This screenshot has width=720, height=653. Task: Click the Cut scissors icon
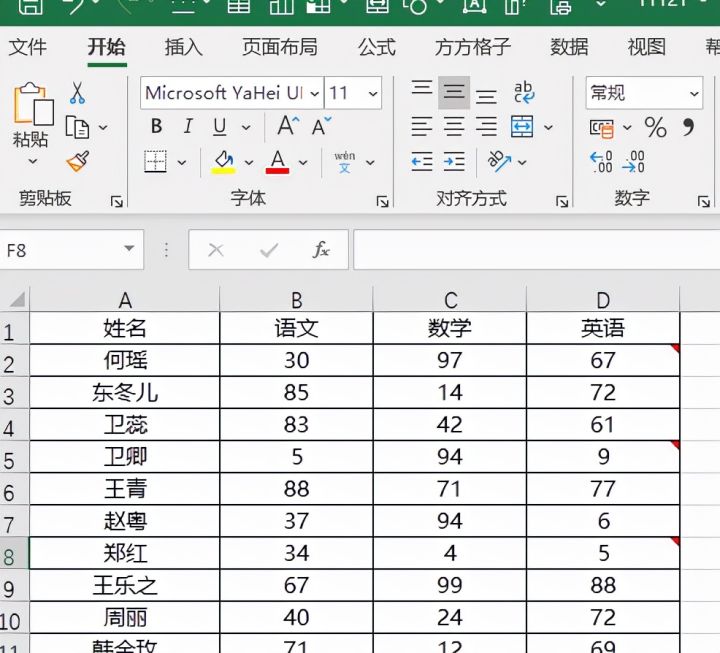click(x=77, y=93)
